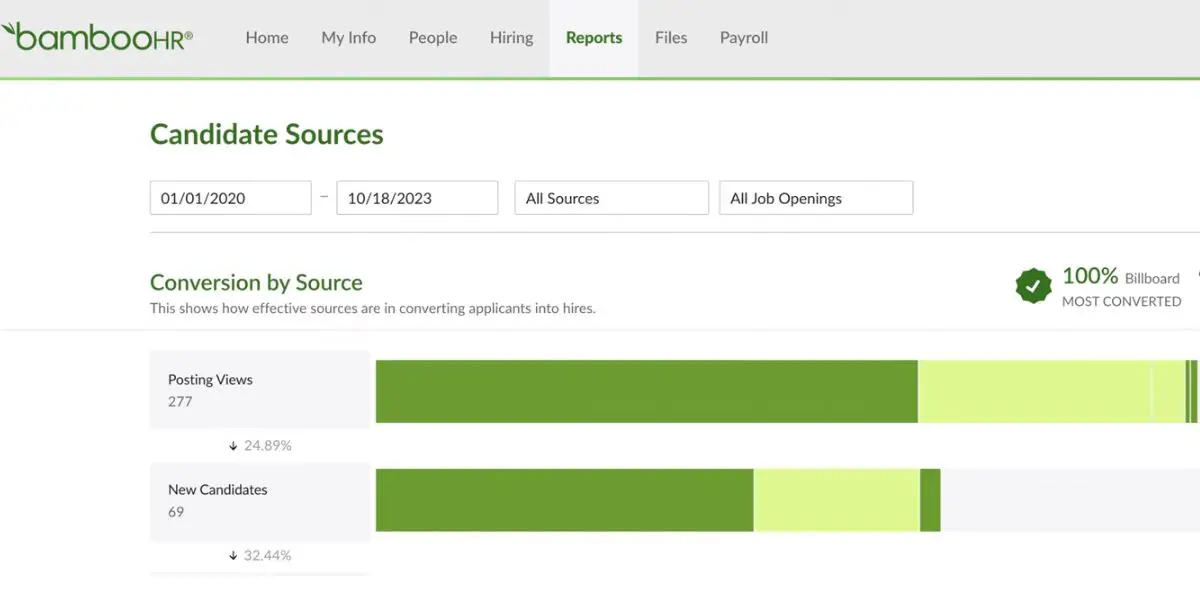Go to the Payroll tab
This screenshot has height=600, width=1200.
point(744,38)
